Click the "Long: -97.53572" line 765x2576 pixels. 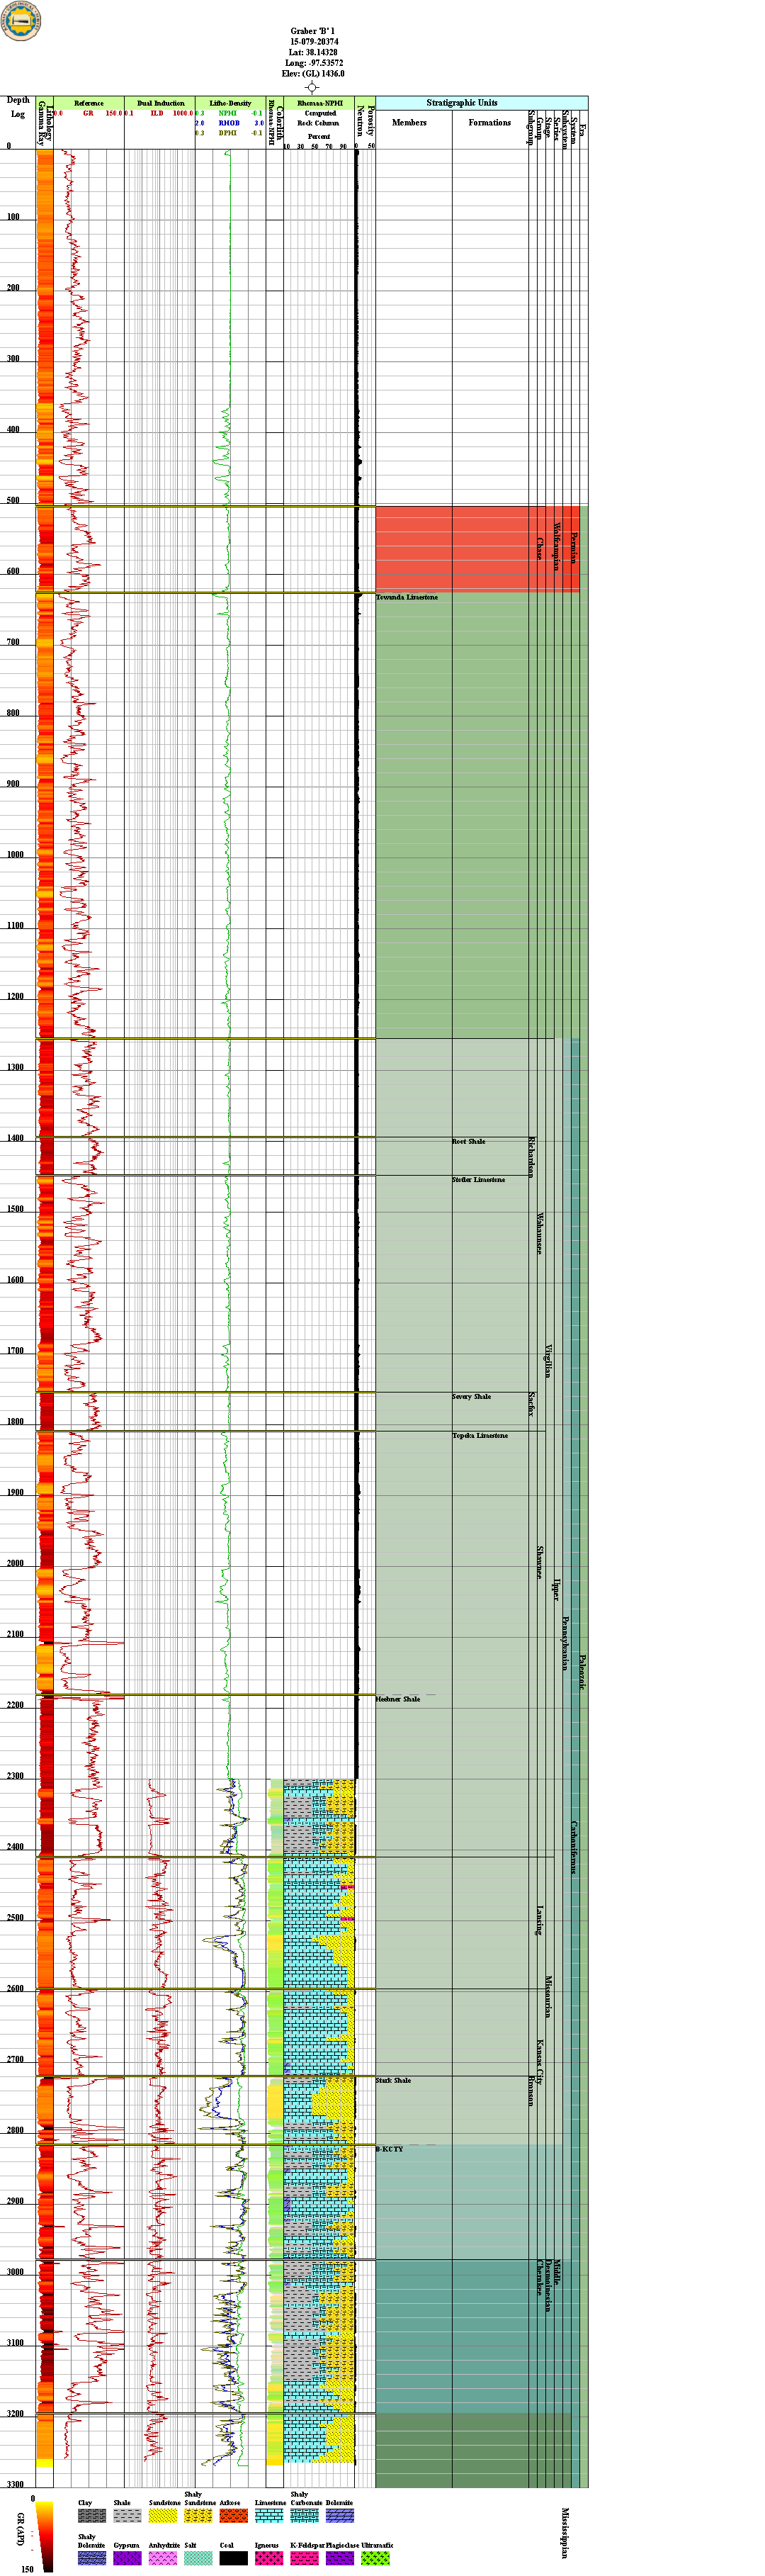click(314, 63)
